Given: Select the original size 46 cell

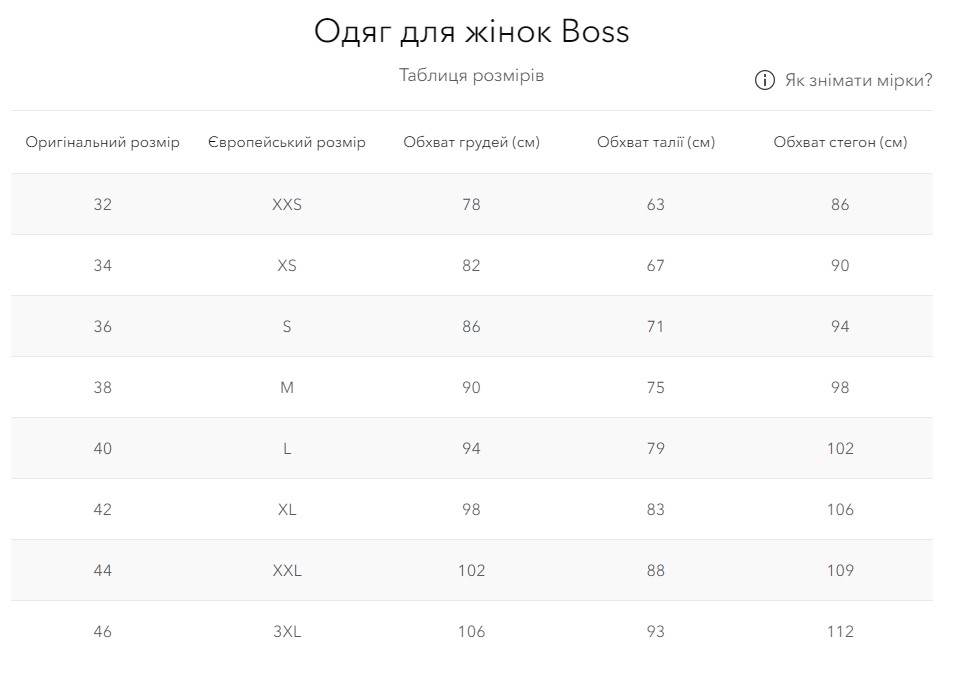Looking at the screenshot, I should point(103,631).
